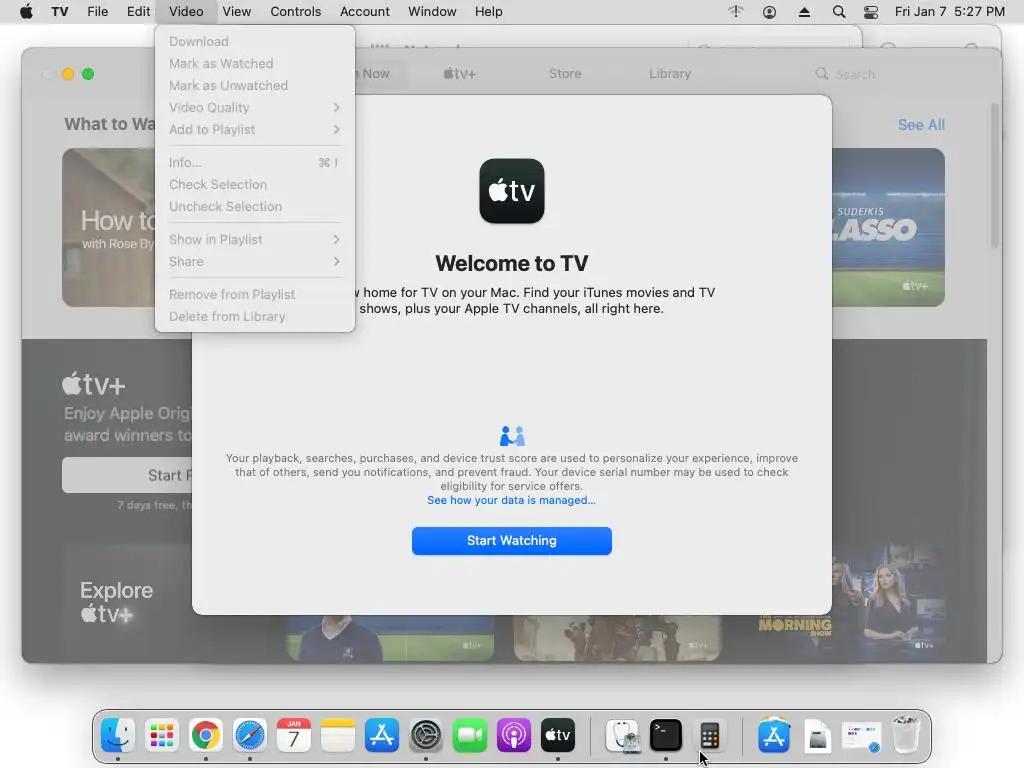Open the Help menu
This screenshot has width=1024, height=768.
coord(488,12)
